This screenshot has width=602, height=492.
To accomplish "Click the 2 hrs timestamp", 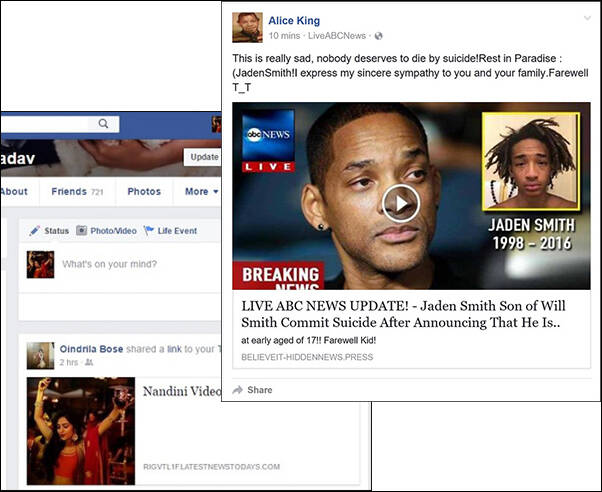I will coord(68,363).
